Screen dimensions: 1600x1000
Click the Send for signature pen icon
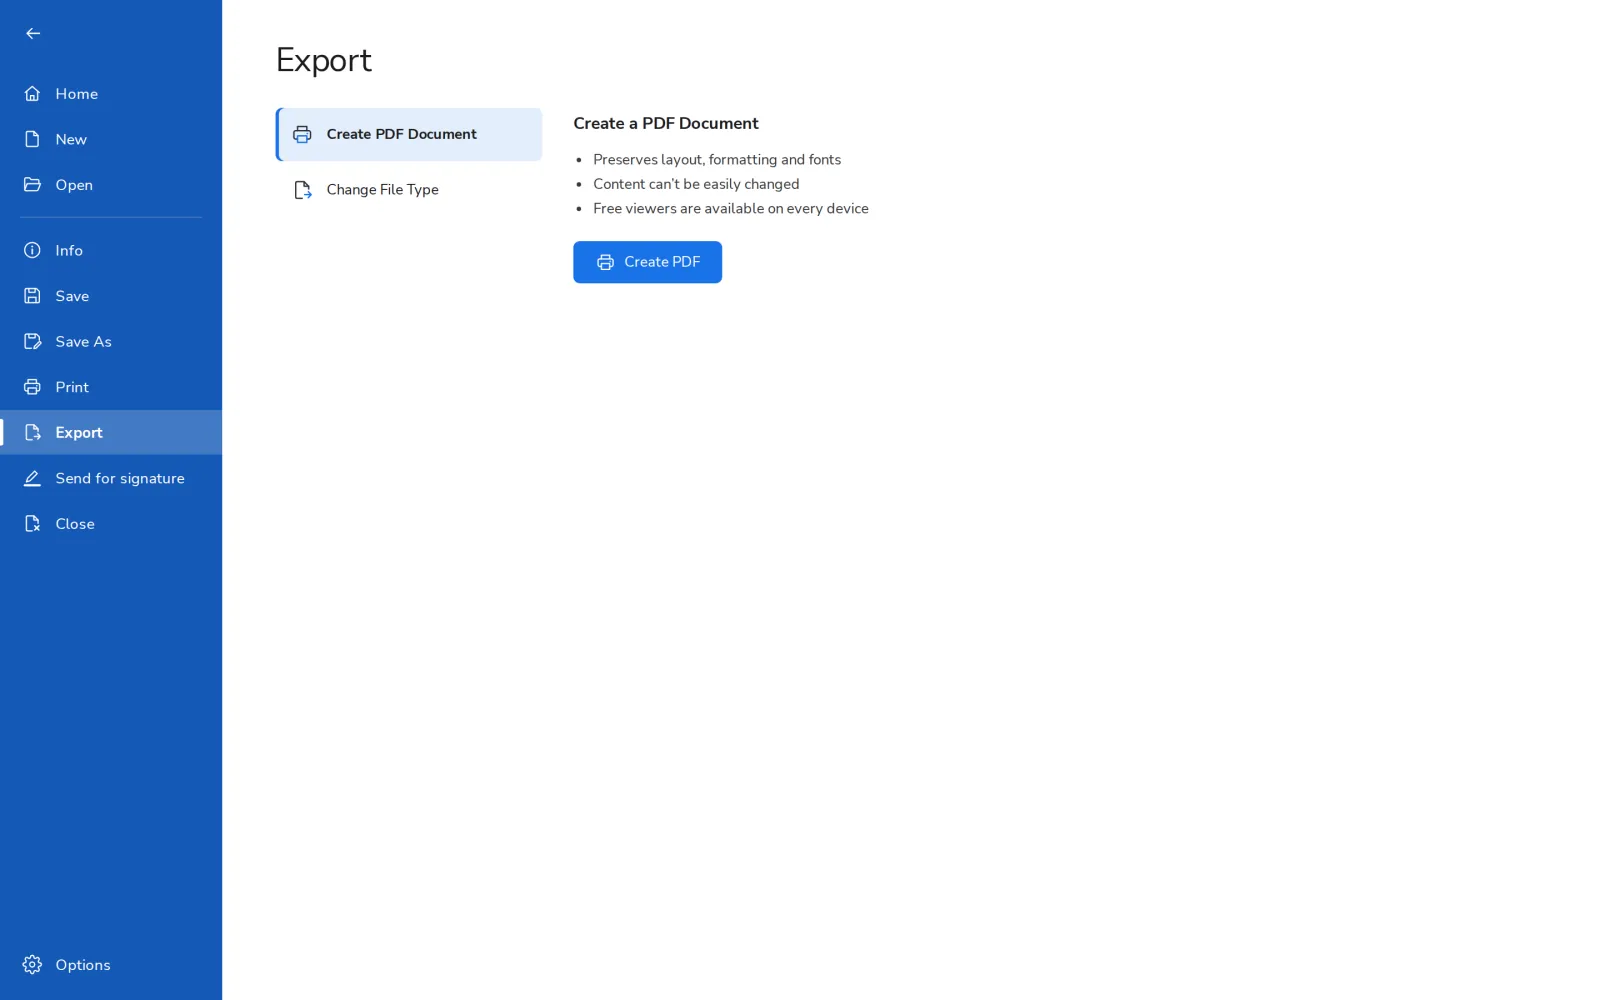32,478
